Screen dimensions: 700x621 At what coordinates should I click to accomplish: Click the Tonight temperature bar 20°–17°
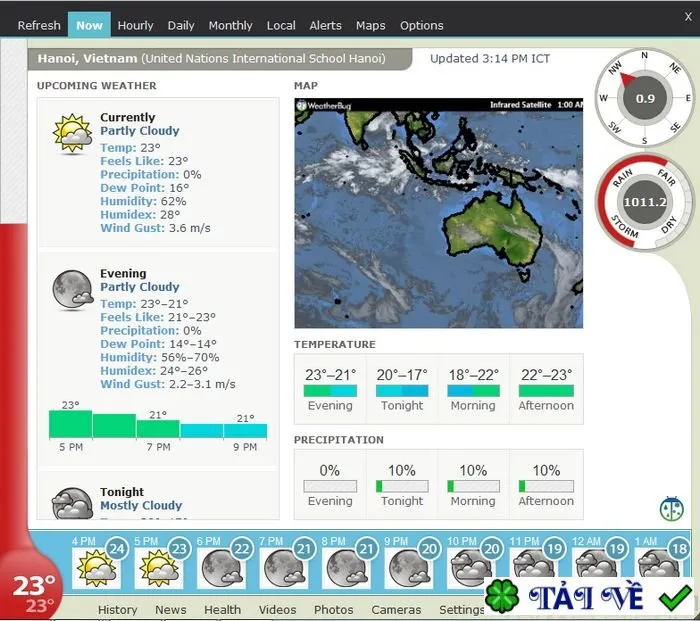pyautogui.click(x=402, y=391)
